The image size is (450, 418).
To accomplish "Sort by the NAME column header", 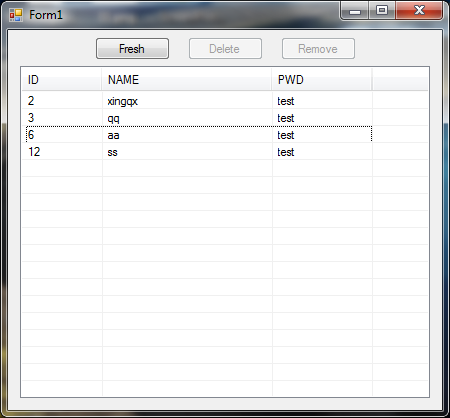I will click(186, 80).
